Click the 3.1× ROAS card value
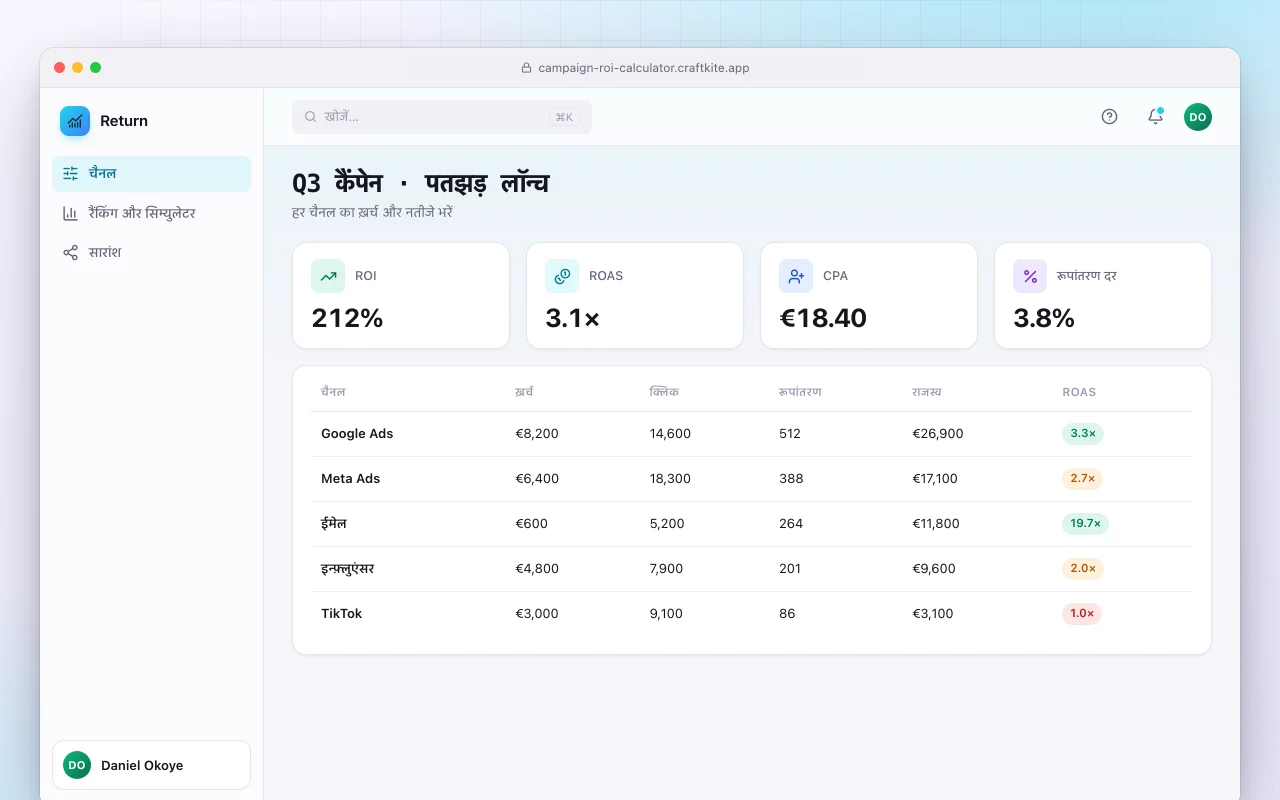 [x=573, y=318]
